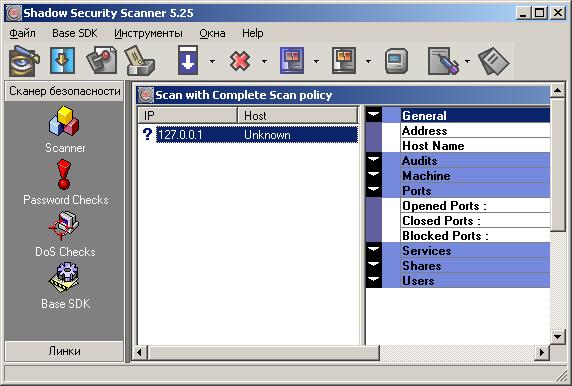Sort by the Host column header
Viewport: 572px width, 386px height.
point(297,116)
